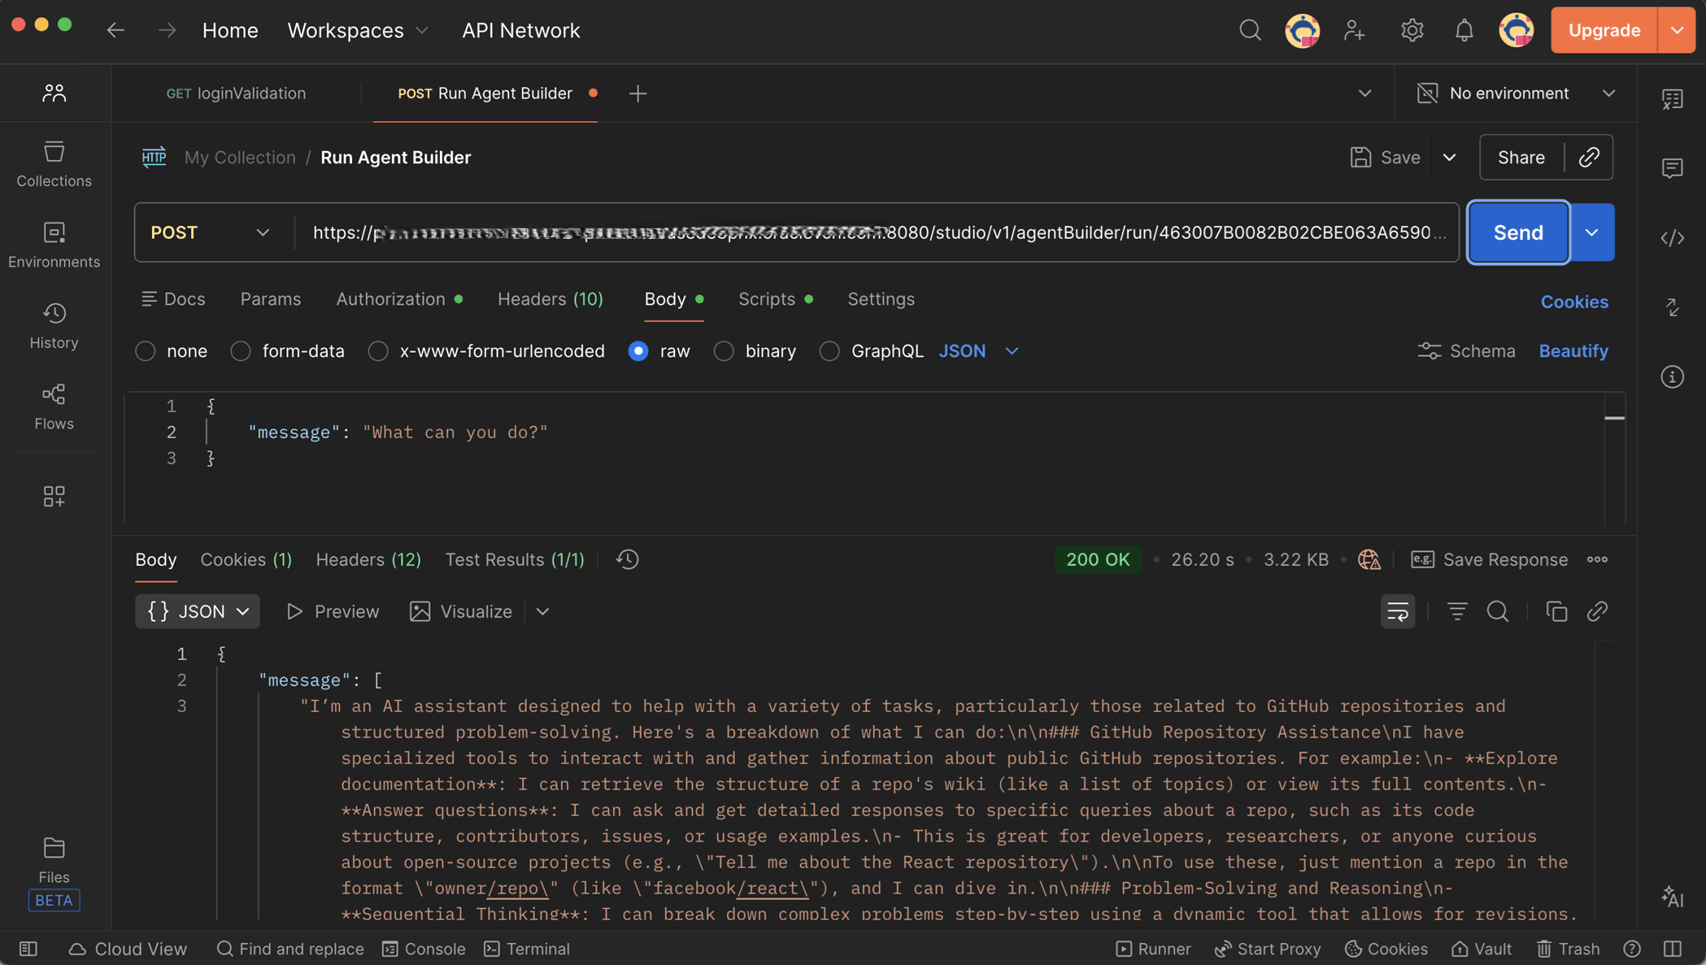Open the JSON response format dropdown
The width and height of the screenshot is (1706, 965).
point(198,611)
